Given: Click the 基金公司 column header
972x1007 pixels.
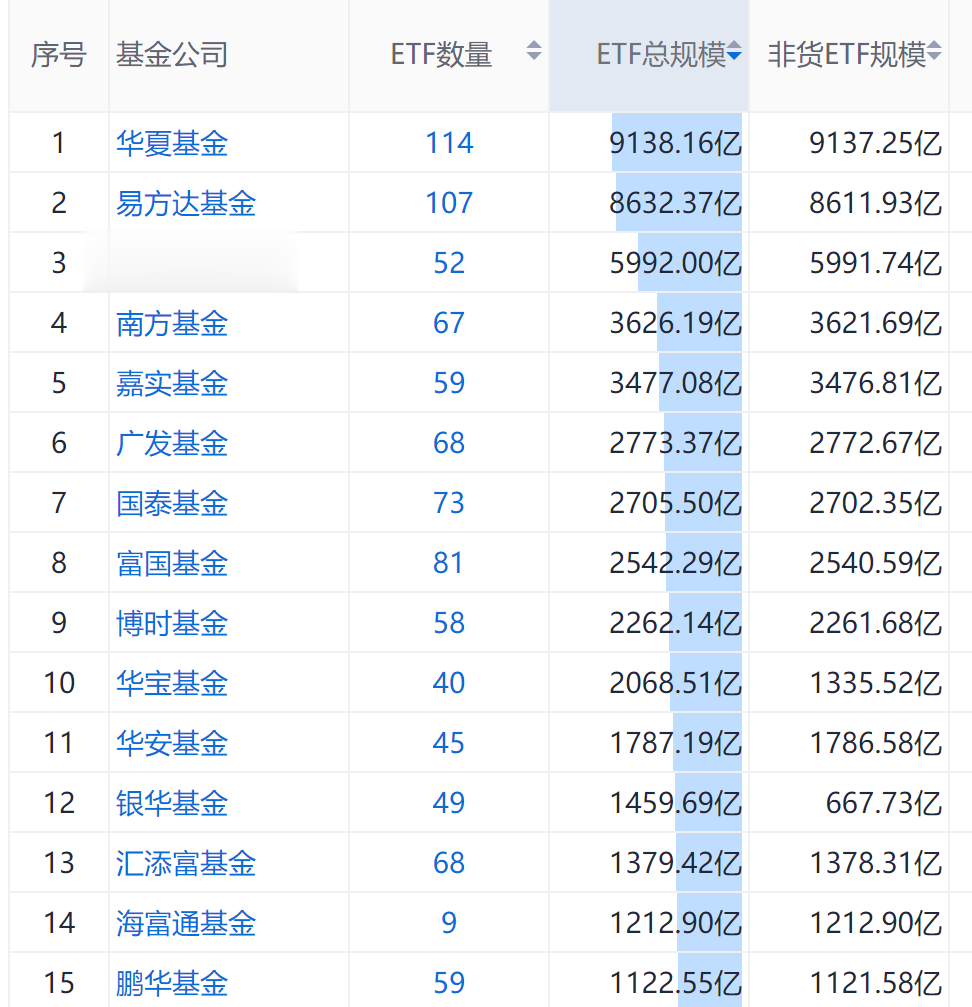Looking at the screenshot, I should click(171, 55).
